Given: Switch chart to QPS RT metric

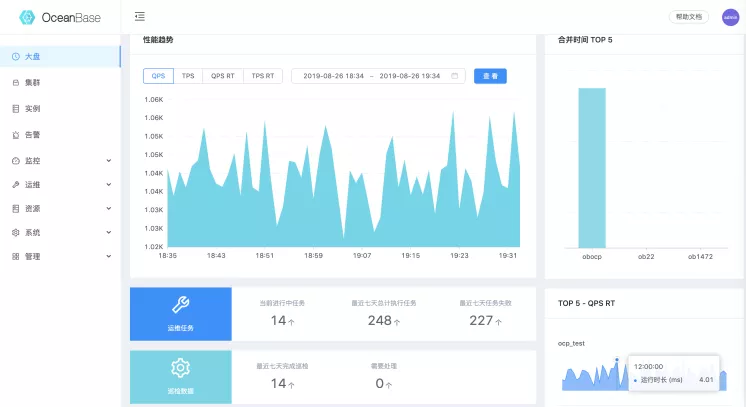Looking at the screenshot, I should [223, 76].
